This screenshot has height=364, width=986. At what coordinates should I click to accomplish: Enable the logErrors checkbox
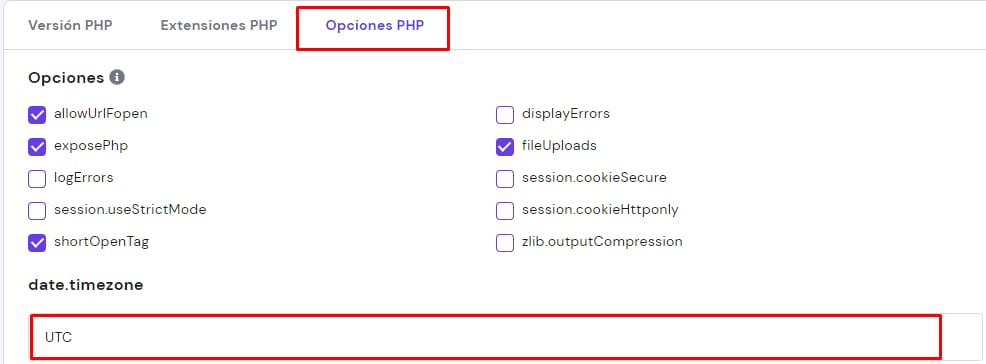pyautogui.click(x=37, y=179)
